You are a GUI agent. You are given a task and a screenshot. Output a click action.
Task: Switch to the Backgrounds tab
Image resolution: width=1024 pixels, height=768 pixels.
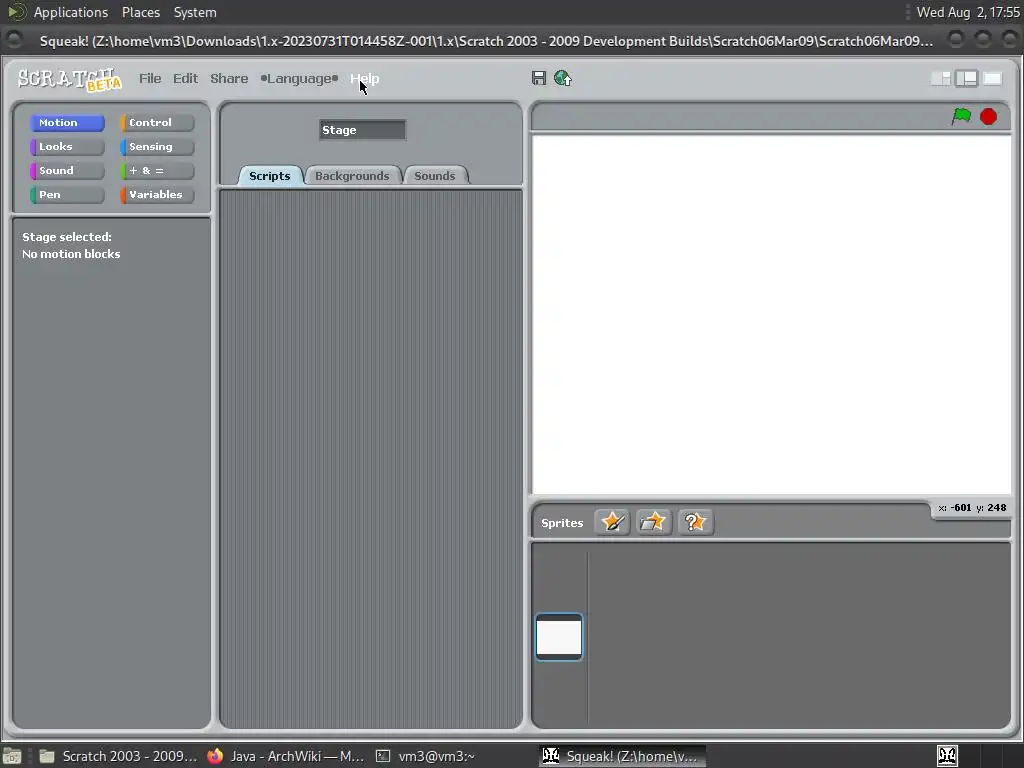[x=352, y=176]
